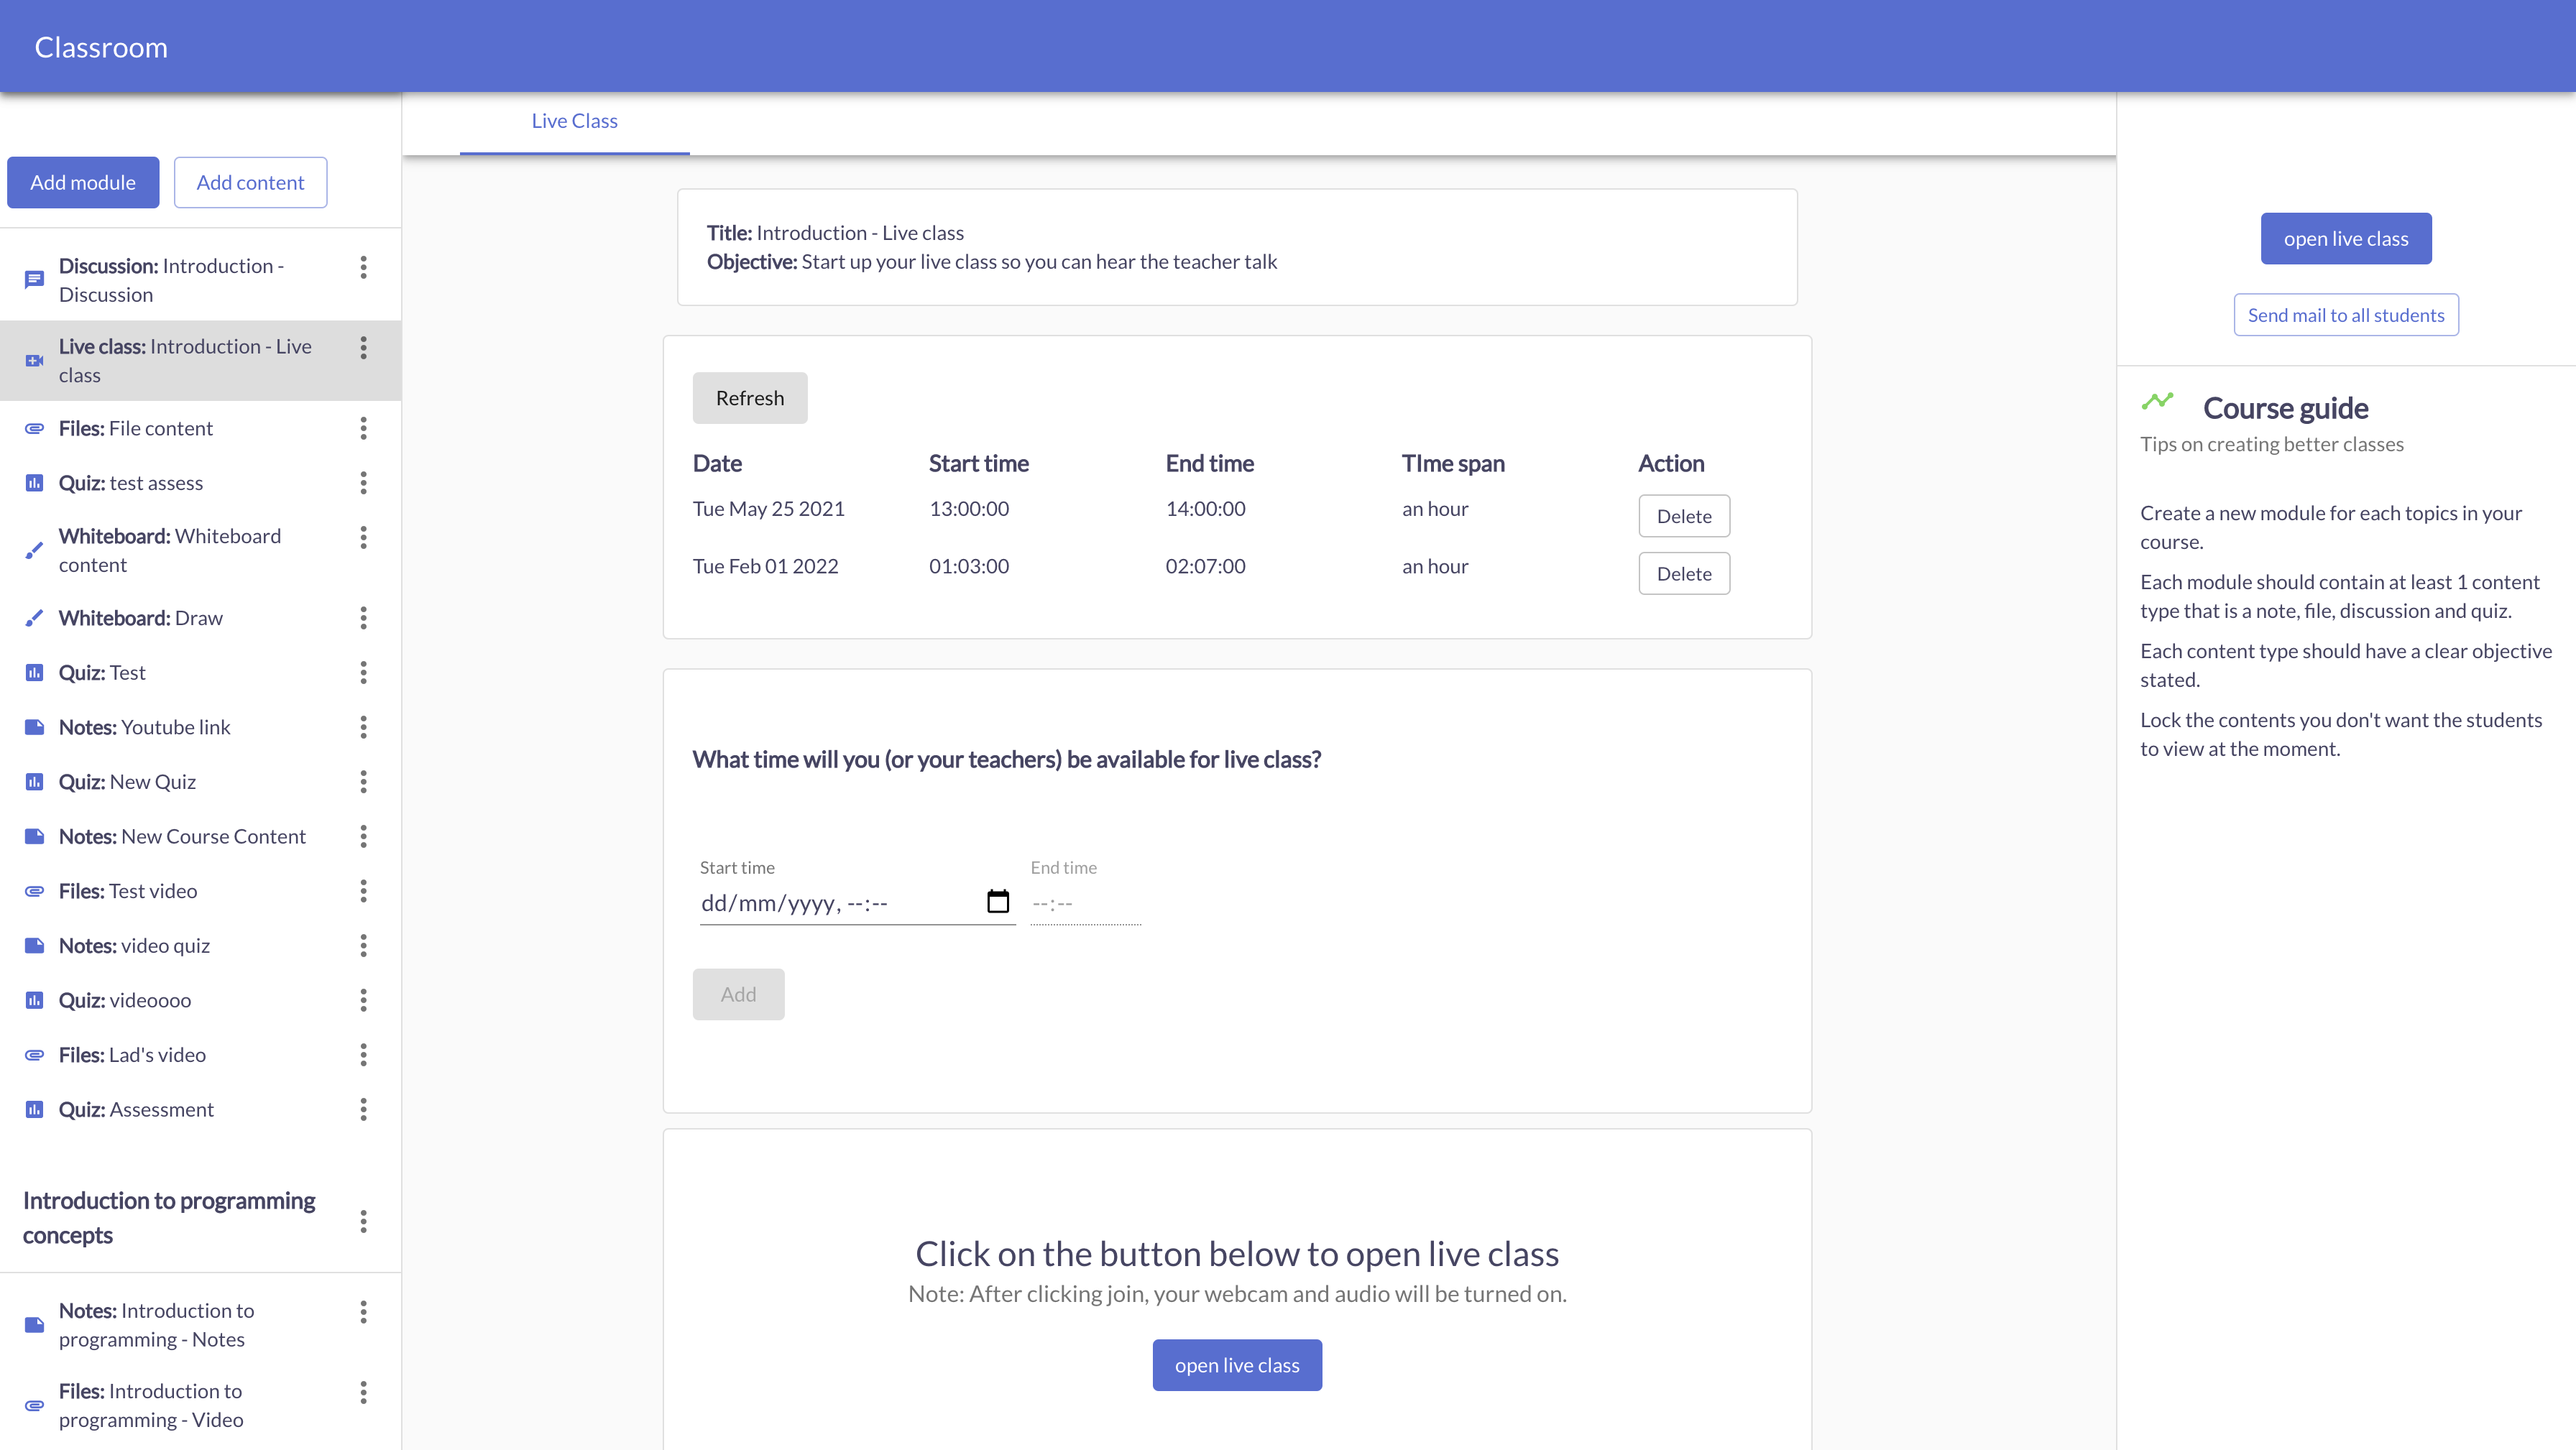Select Whiteboard: Whiteboard content in sidebar
2576x1450 pixels.
(170, 550)
